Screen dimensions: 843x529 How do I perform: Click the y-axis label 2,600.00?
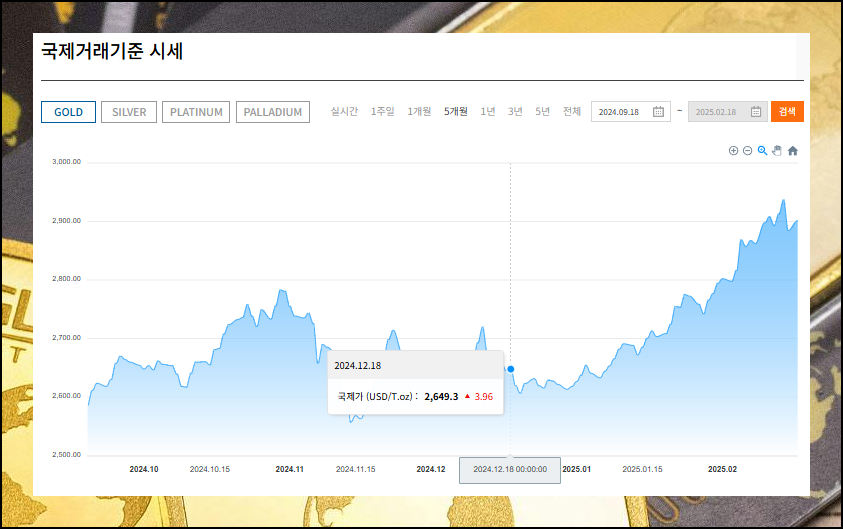tap(66, 396)
